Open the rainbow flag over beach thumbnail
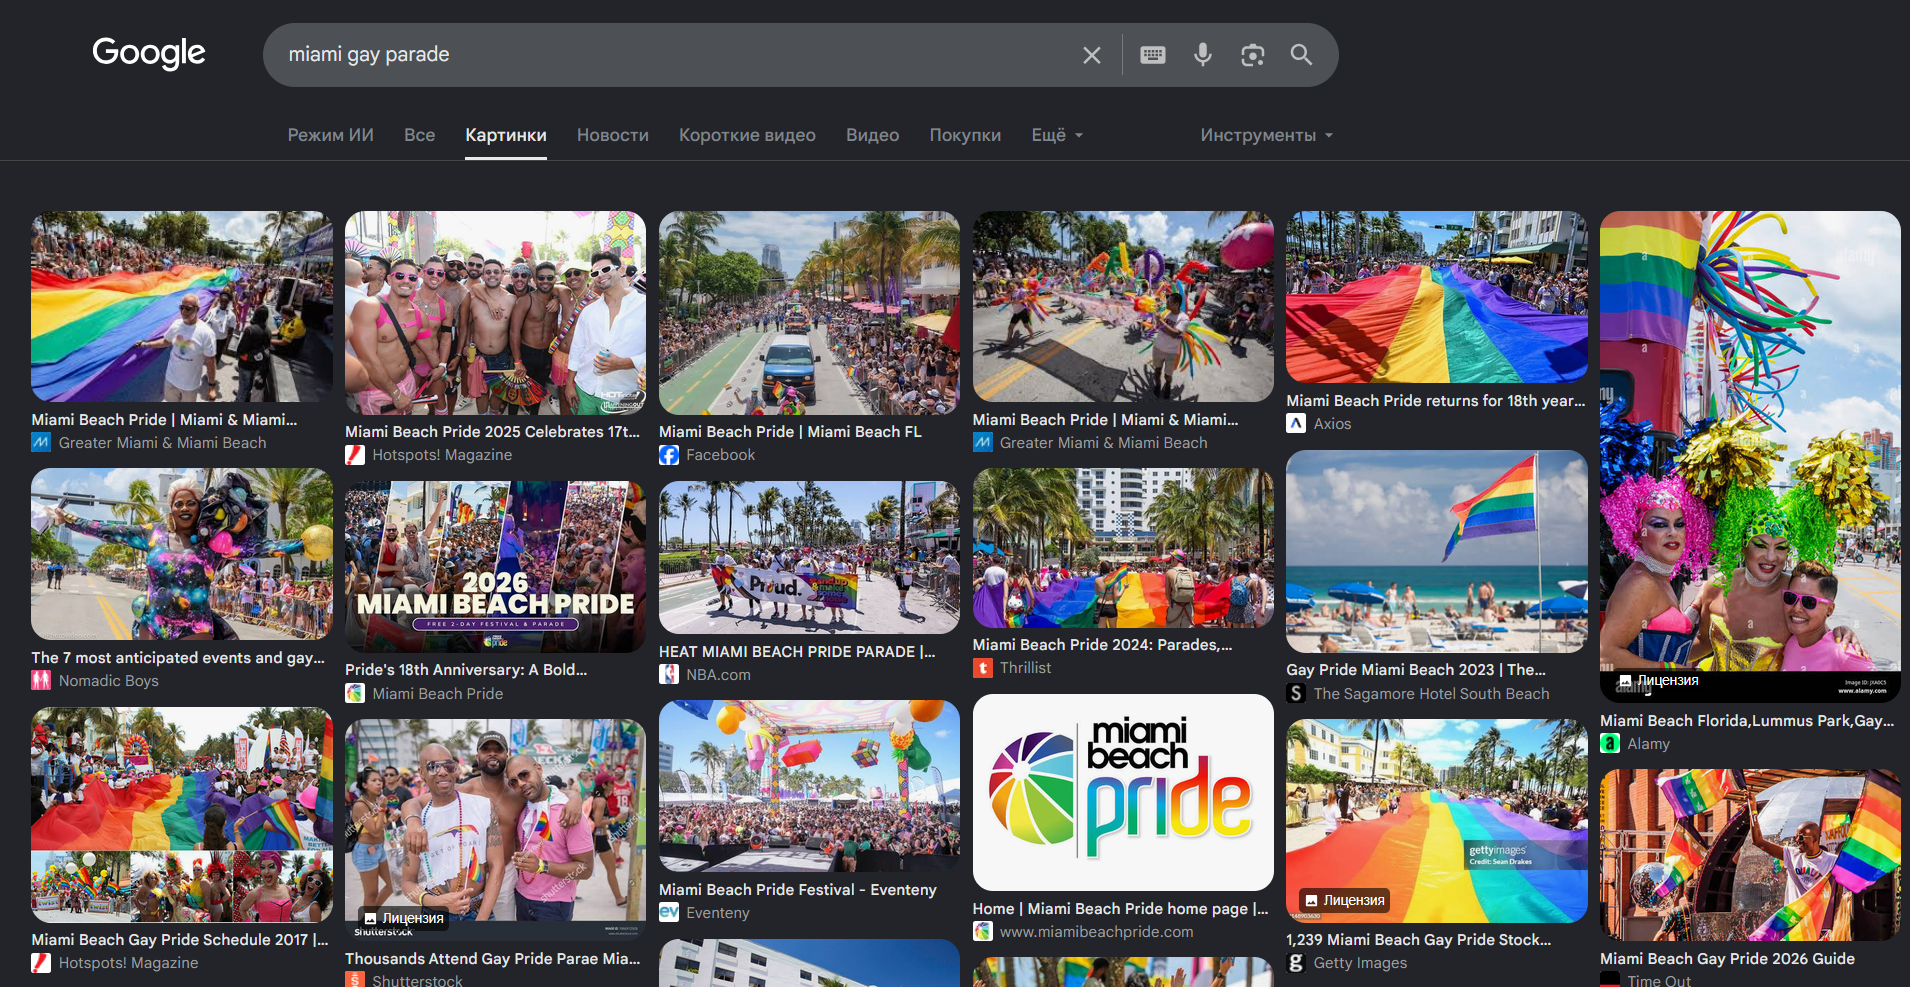 (1437, 551)
